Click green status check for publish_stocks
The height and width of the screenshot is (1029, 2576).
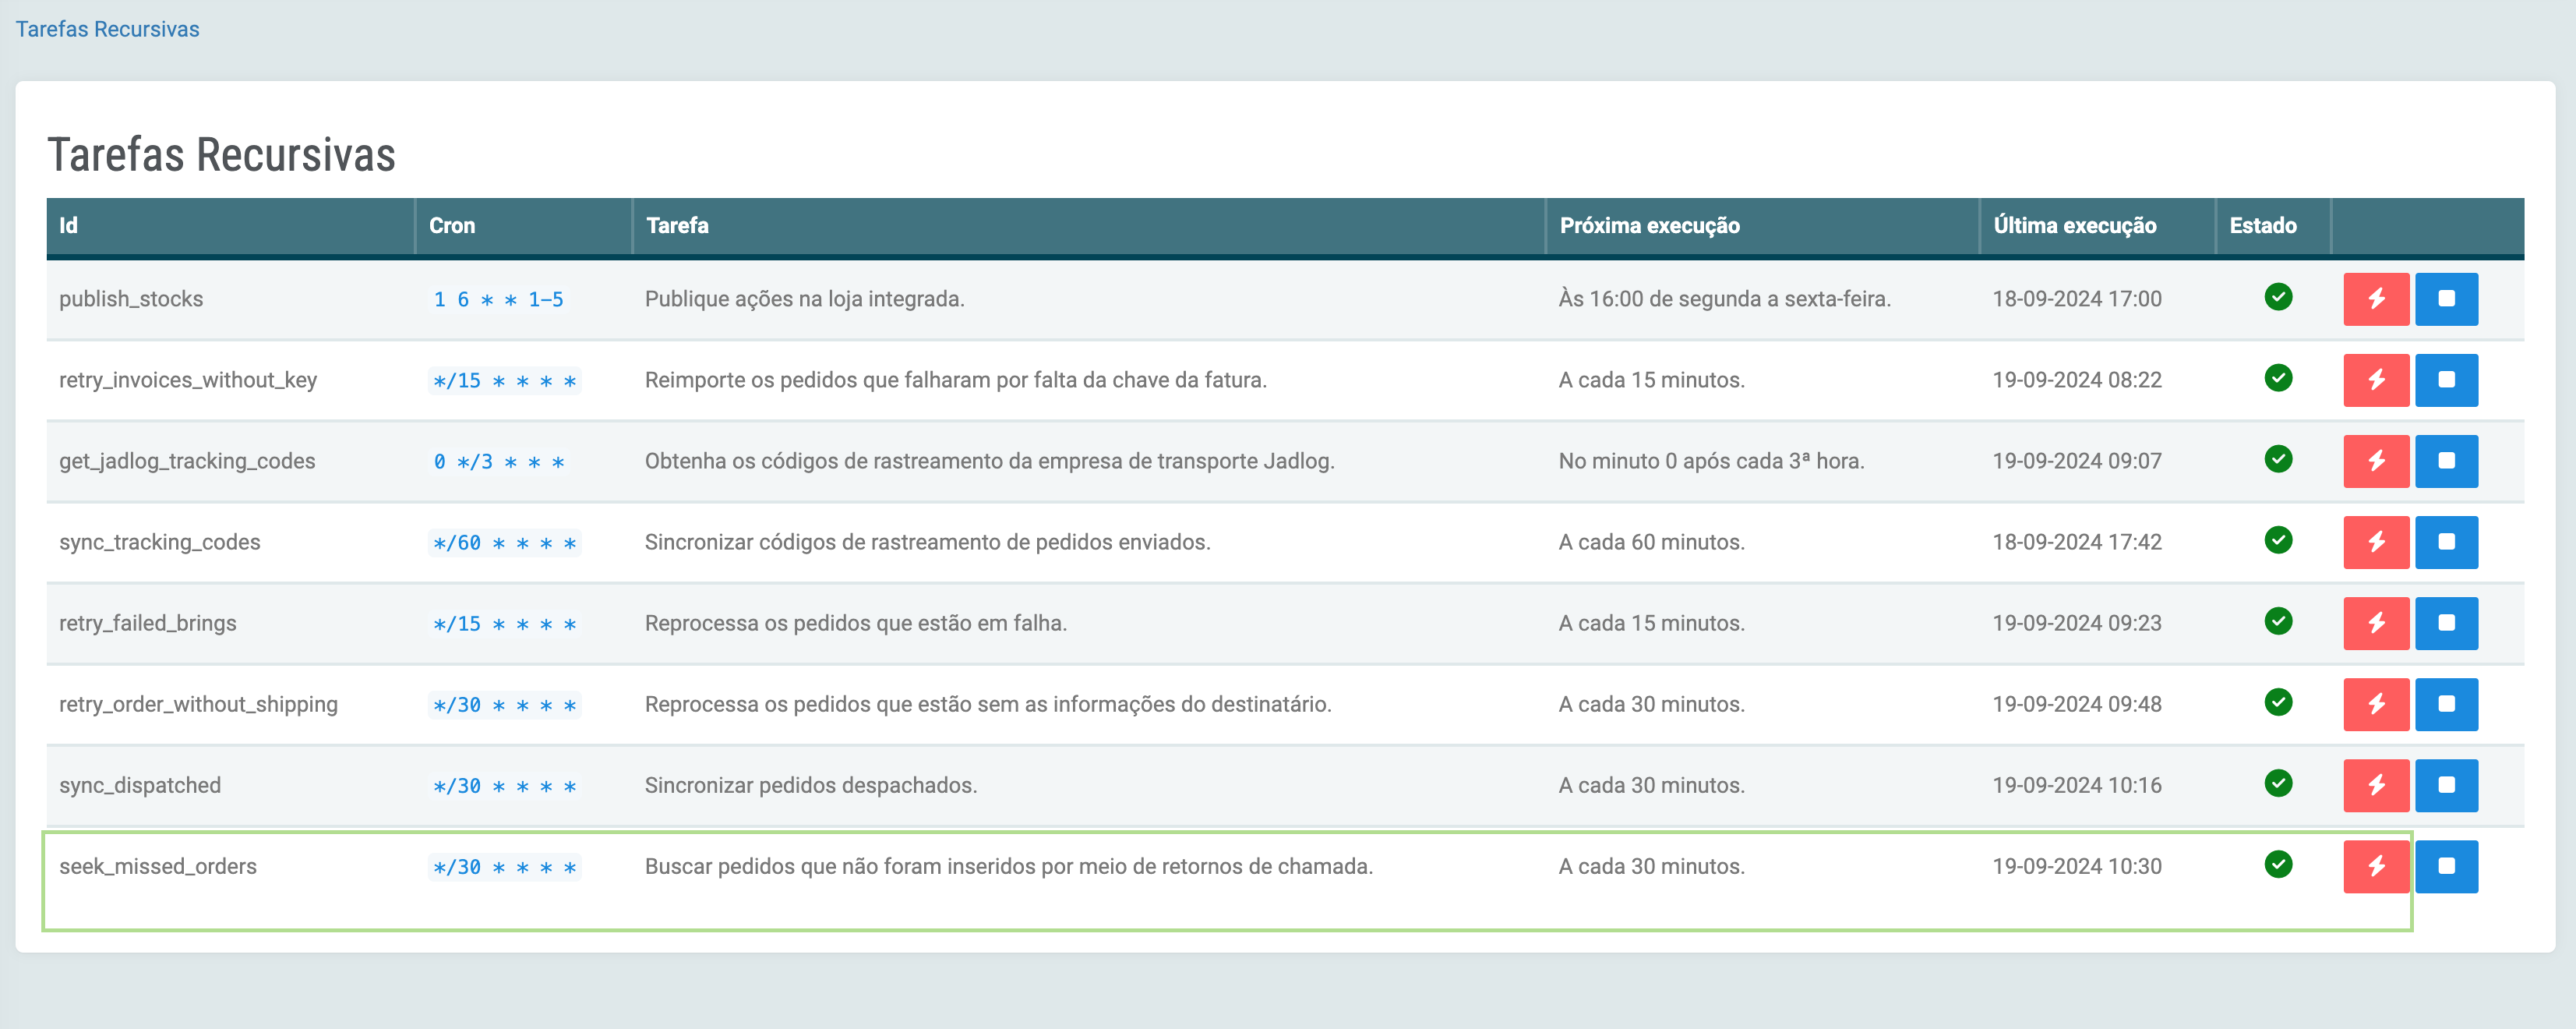(2278, 297)
